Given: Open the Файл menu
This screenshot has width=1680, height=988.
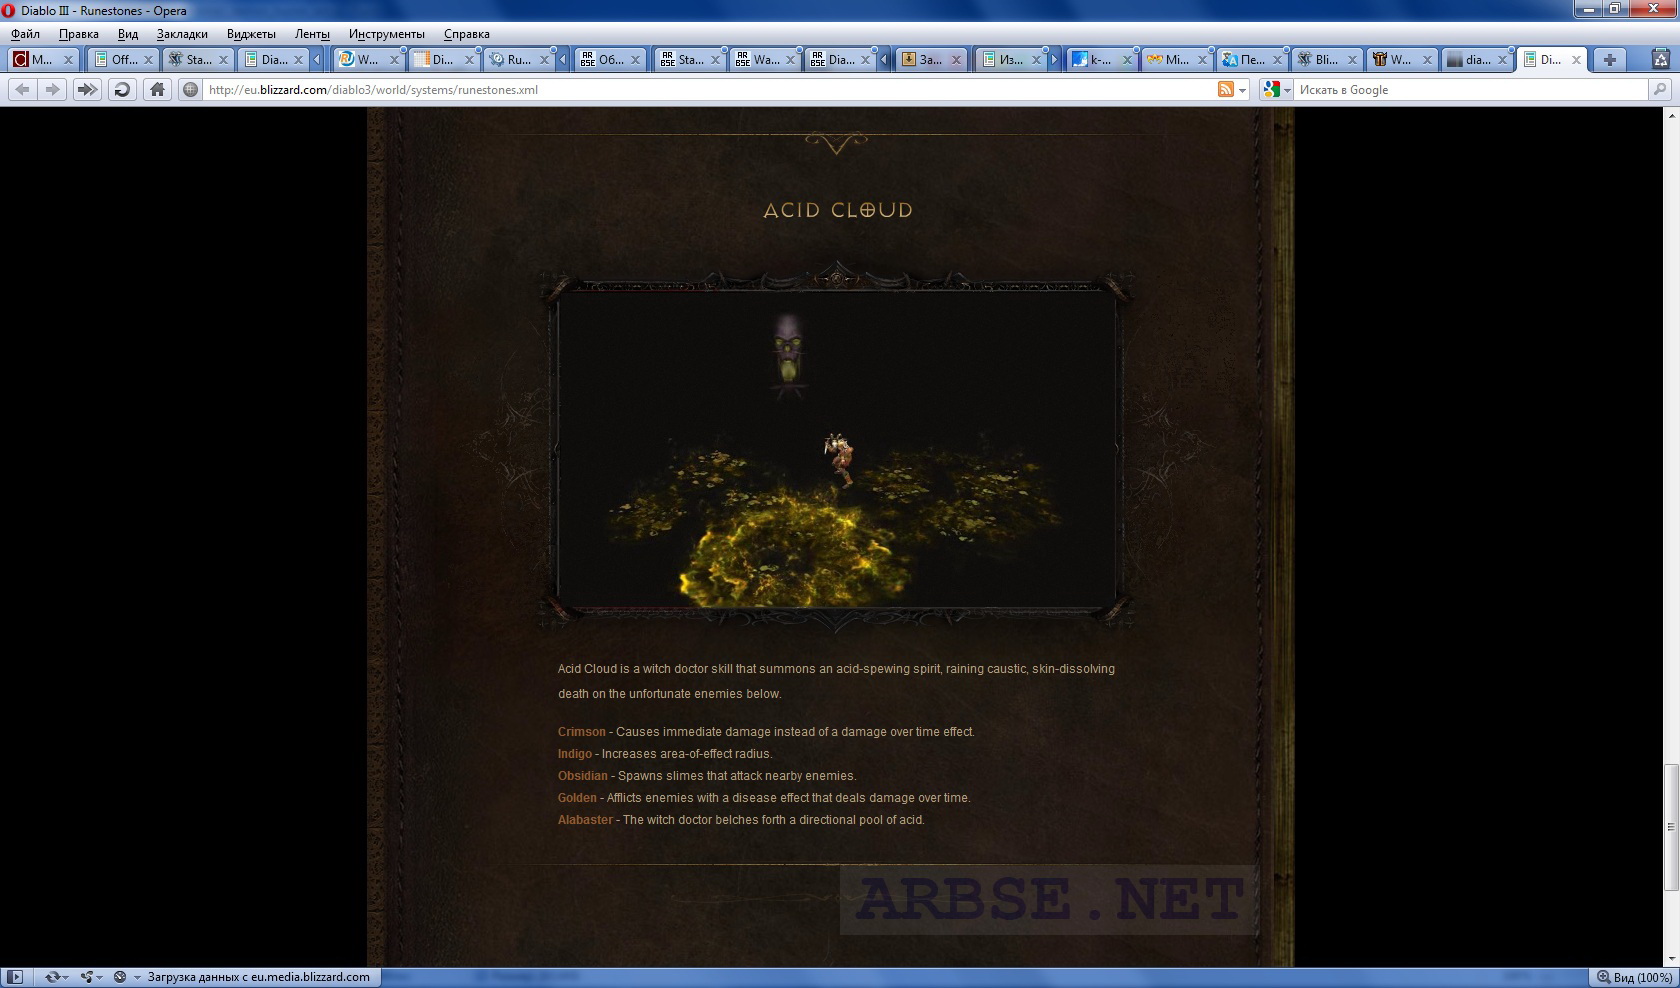Looking at the screenshot, I should [x=26, y=34].
